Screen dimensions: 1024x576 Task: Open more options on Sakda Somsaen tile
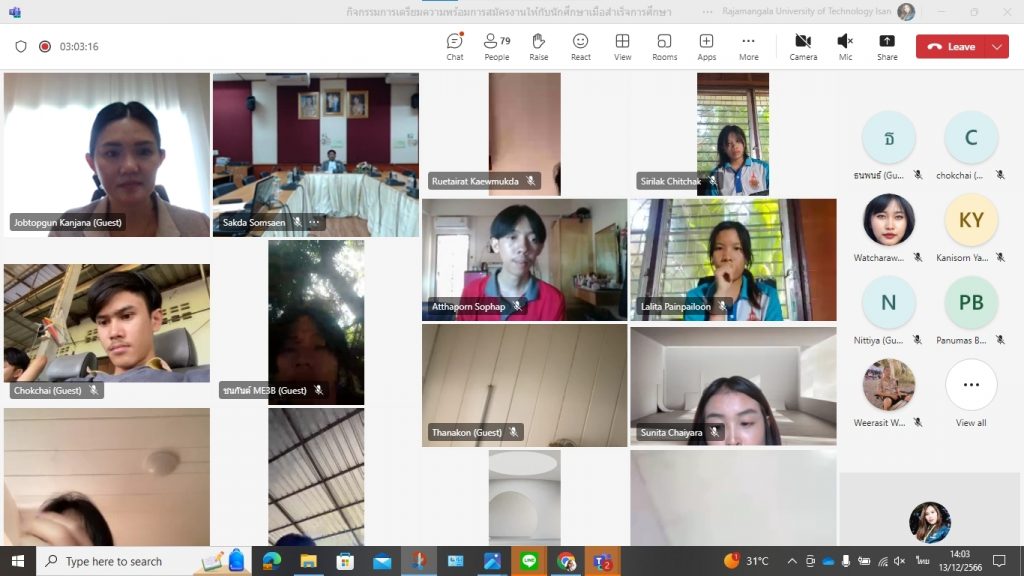314,222
